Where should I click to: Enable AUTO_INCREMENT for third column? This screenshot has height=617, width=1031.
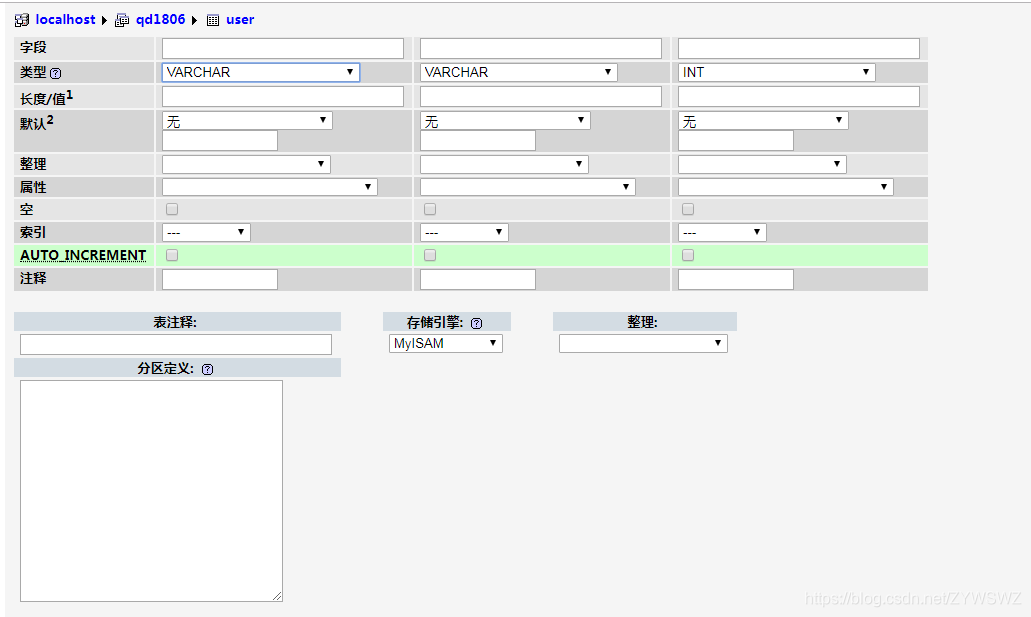[688, 255]
